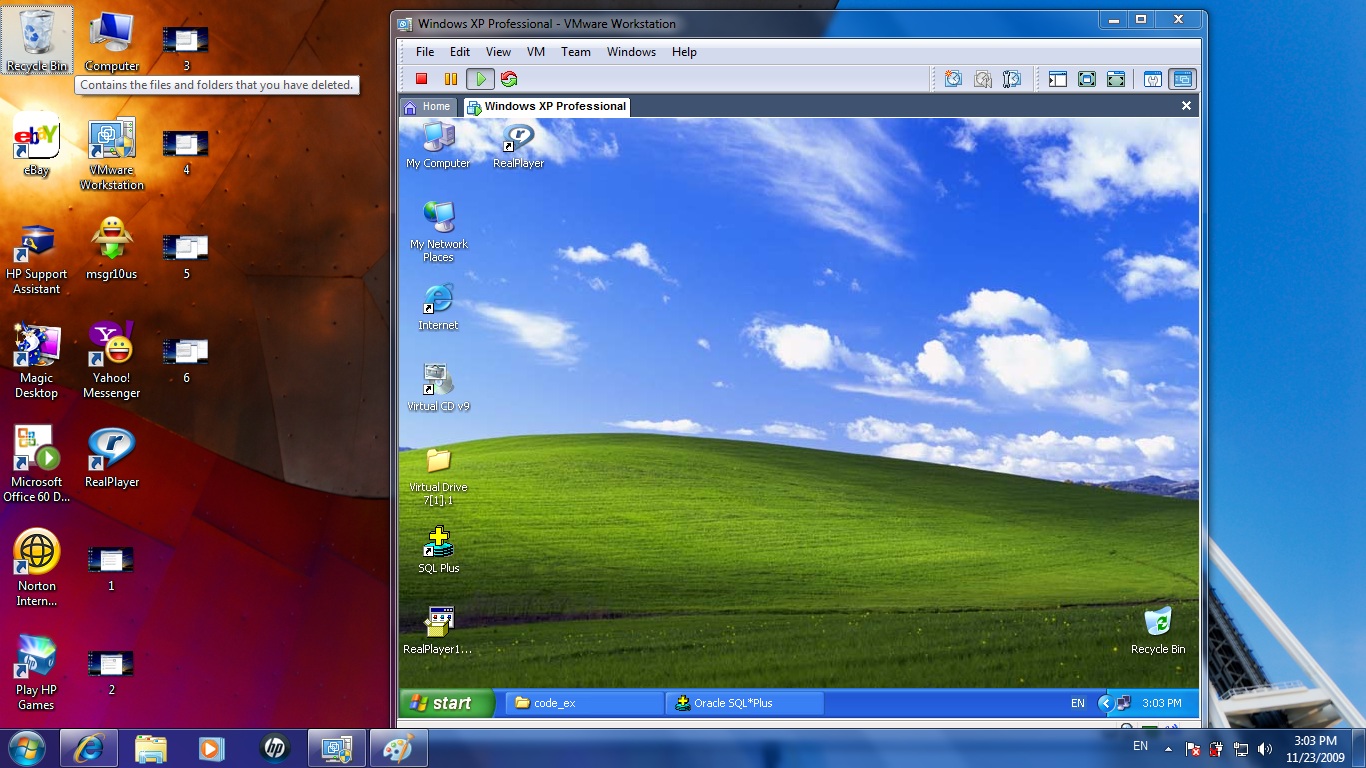Screen dimensions: 1366x768
Task: Click the green Power On play button
Action: point(480,79)
